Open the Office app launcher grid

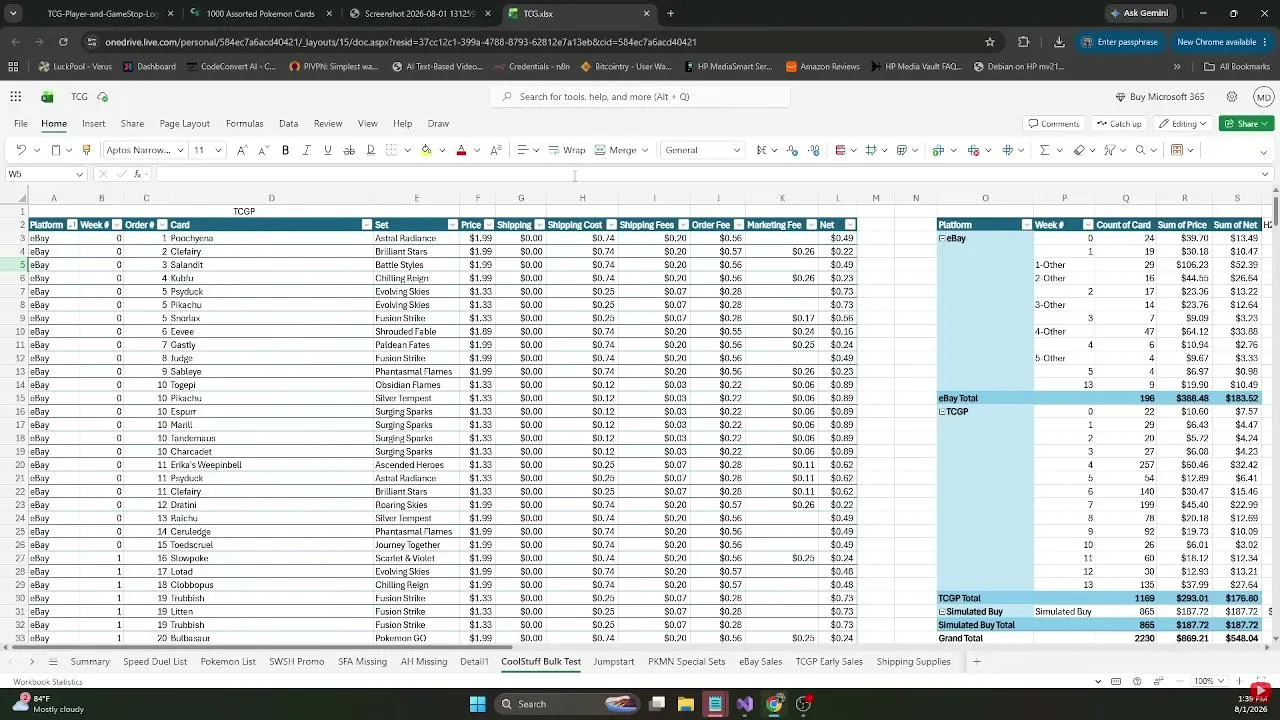pyautogui.click(x=16, y=97)
